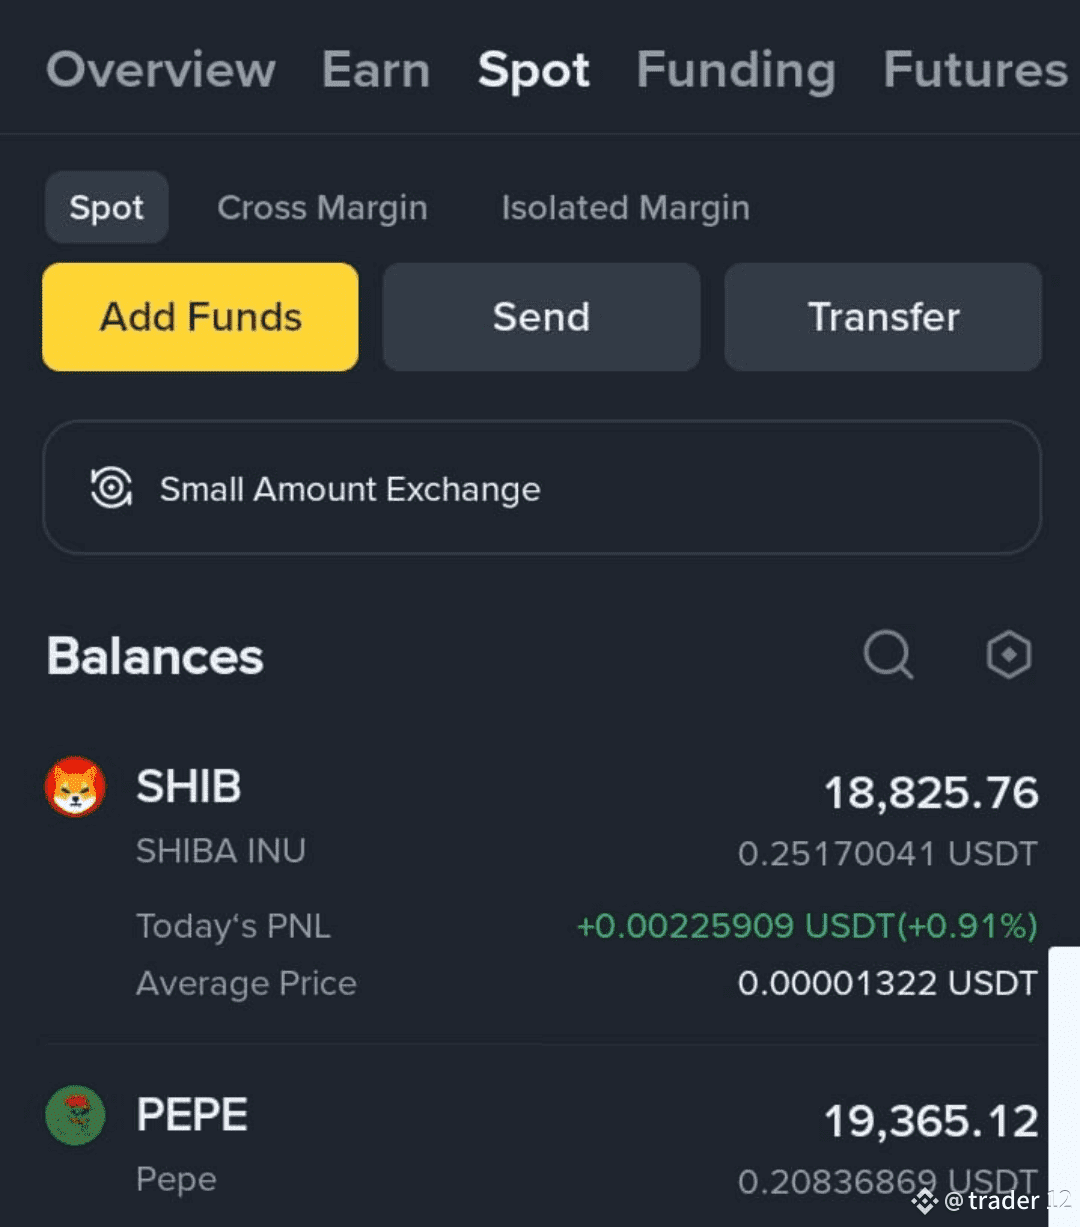Click the Send button
1080x1227 pixels.
(x=541, y=317)
